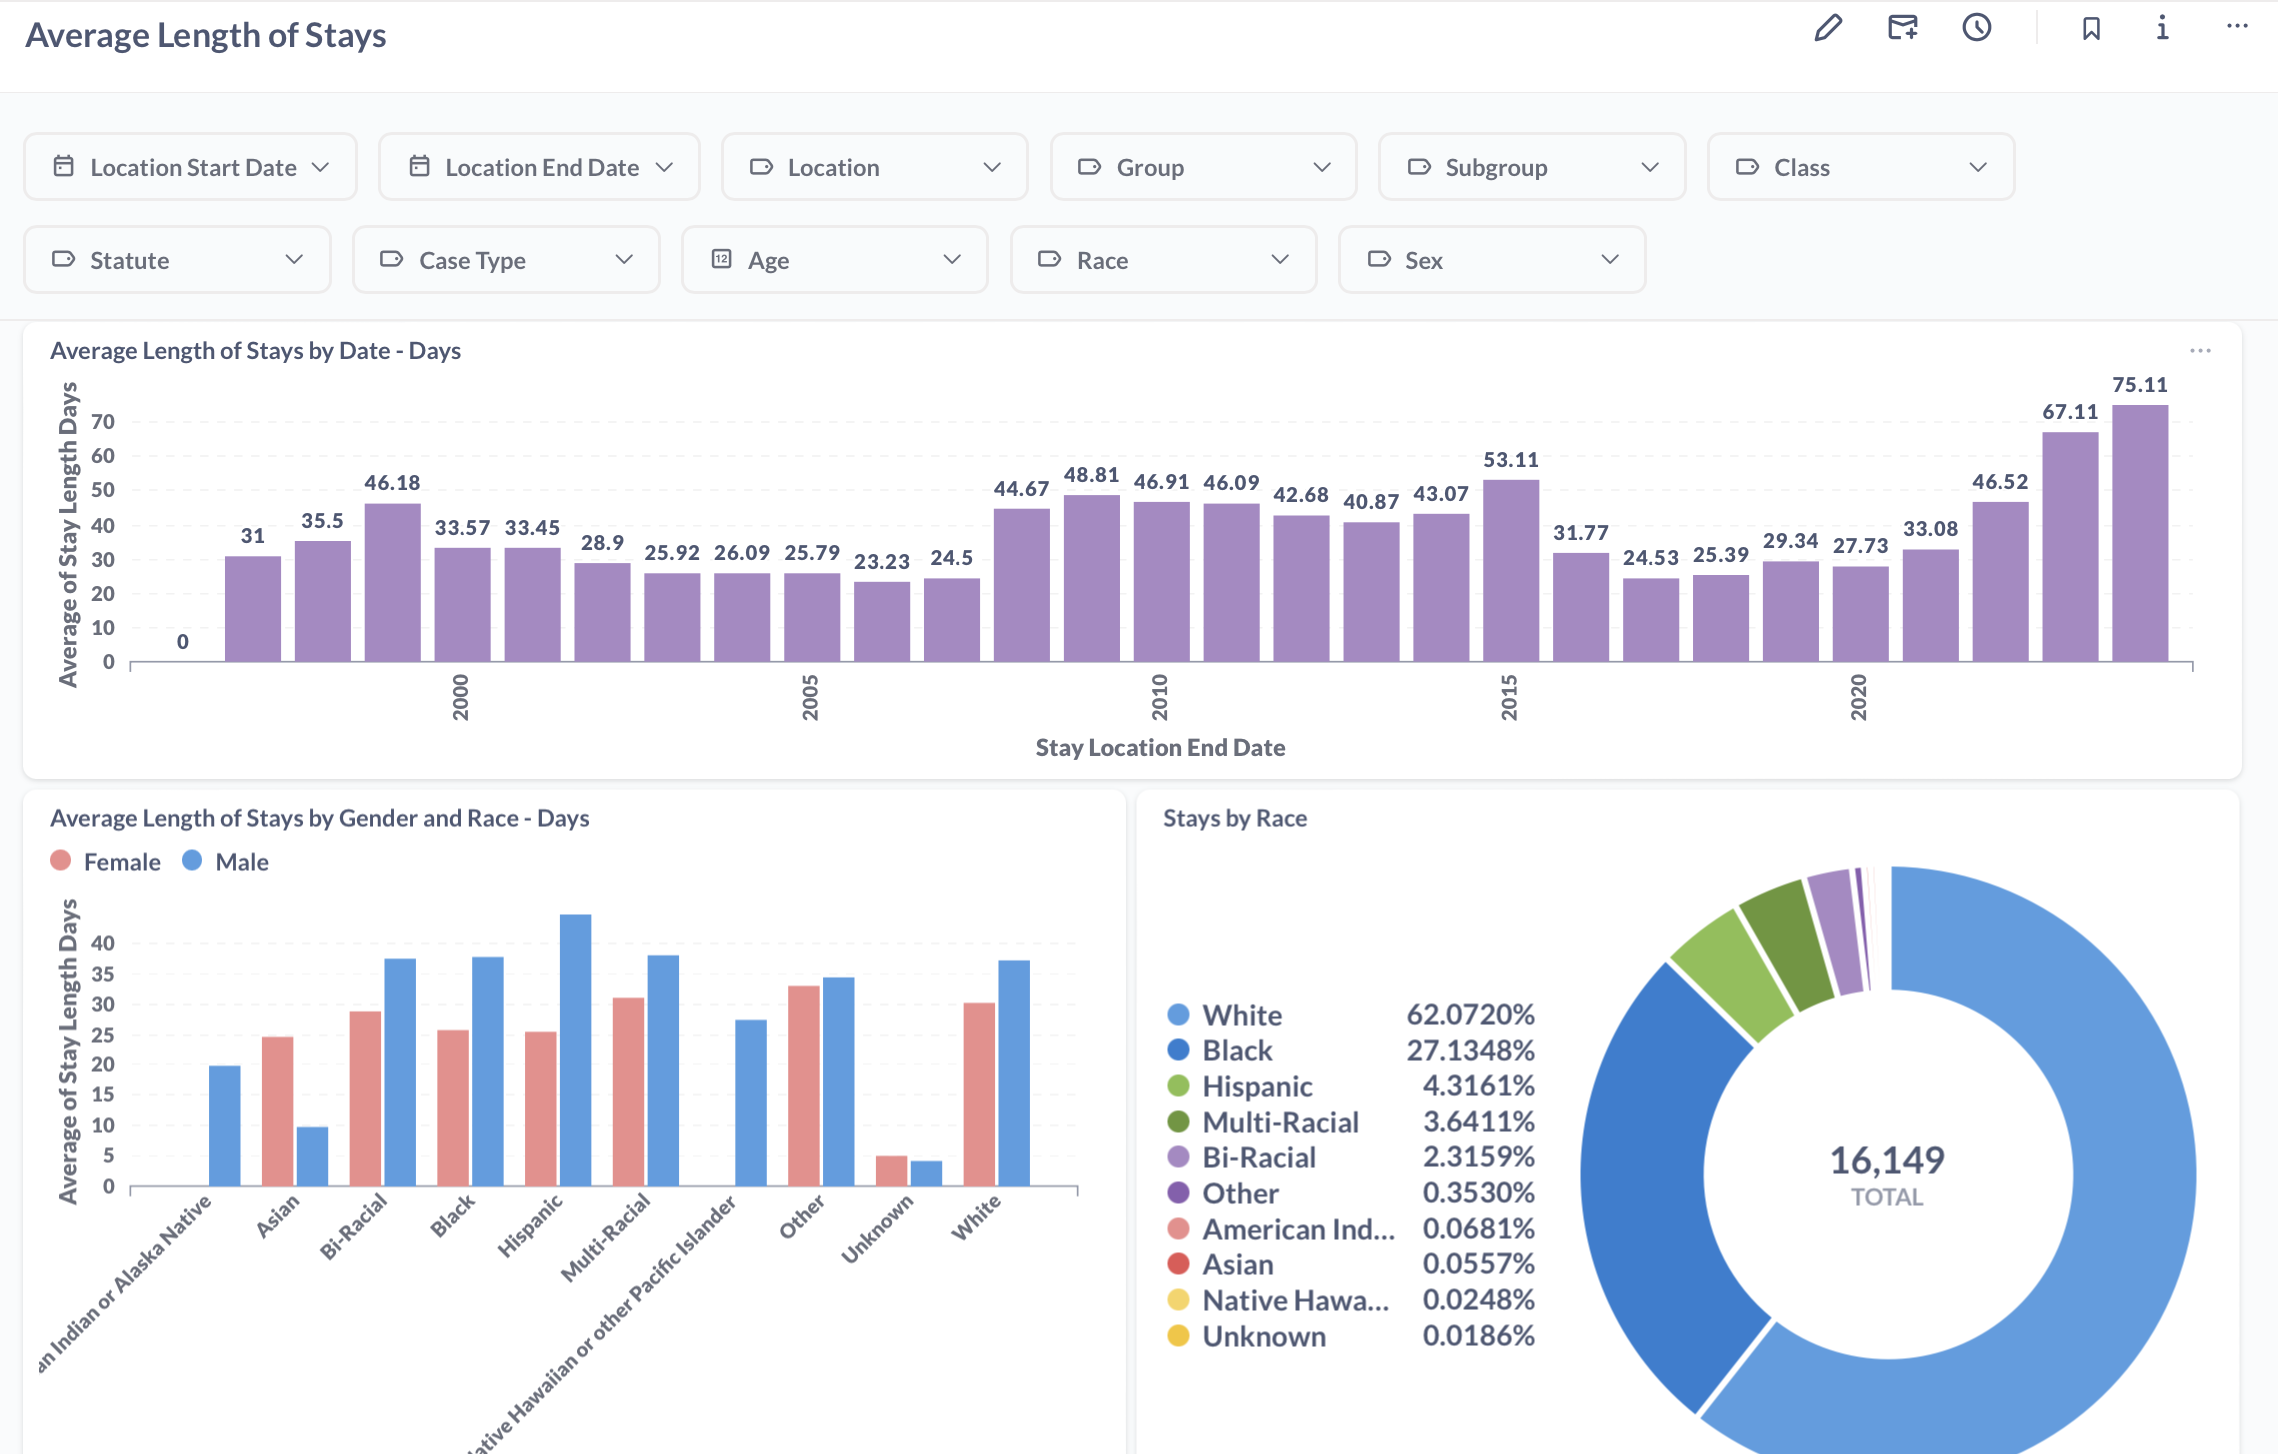Expand the Sex filter dropdown
This screenshot has width=2278, height=1454.
pos(1492,260)
